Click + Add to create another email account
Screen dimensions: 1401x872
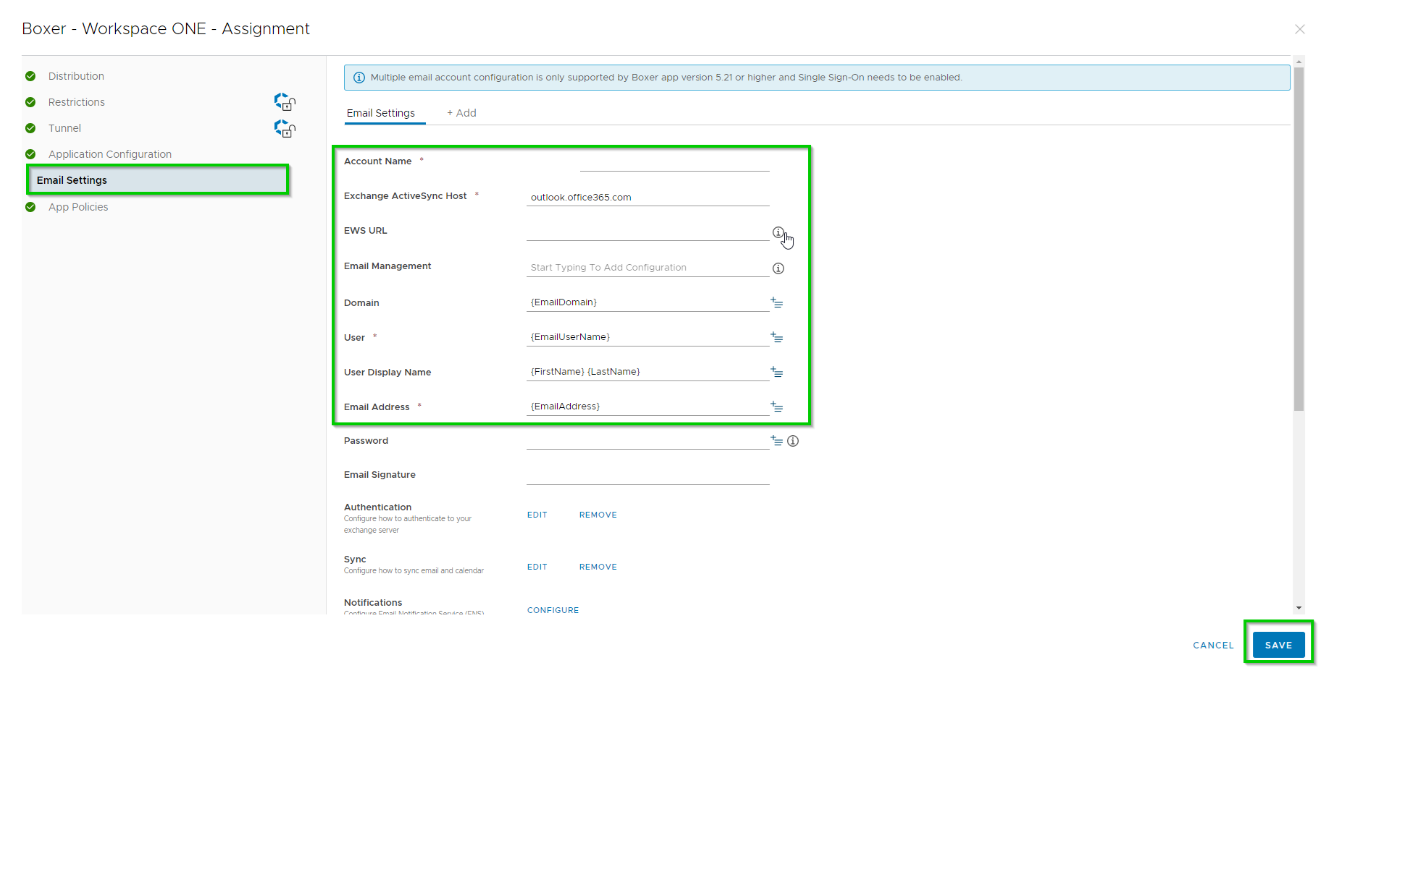[x=461, y=113]
